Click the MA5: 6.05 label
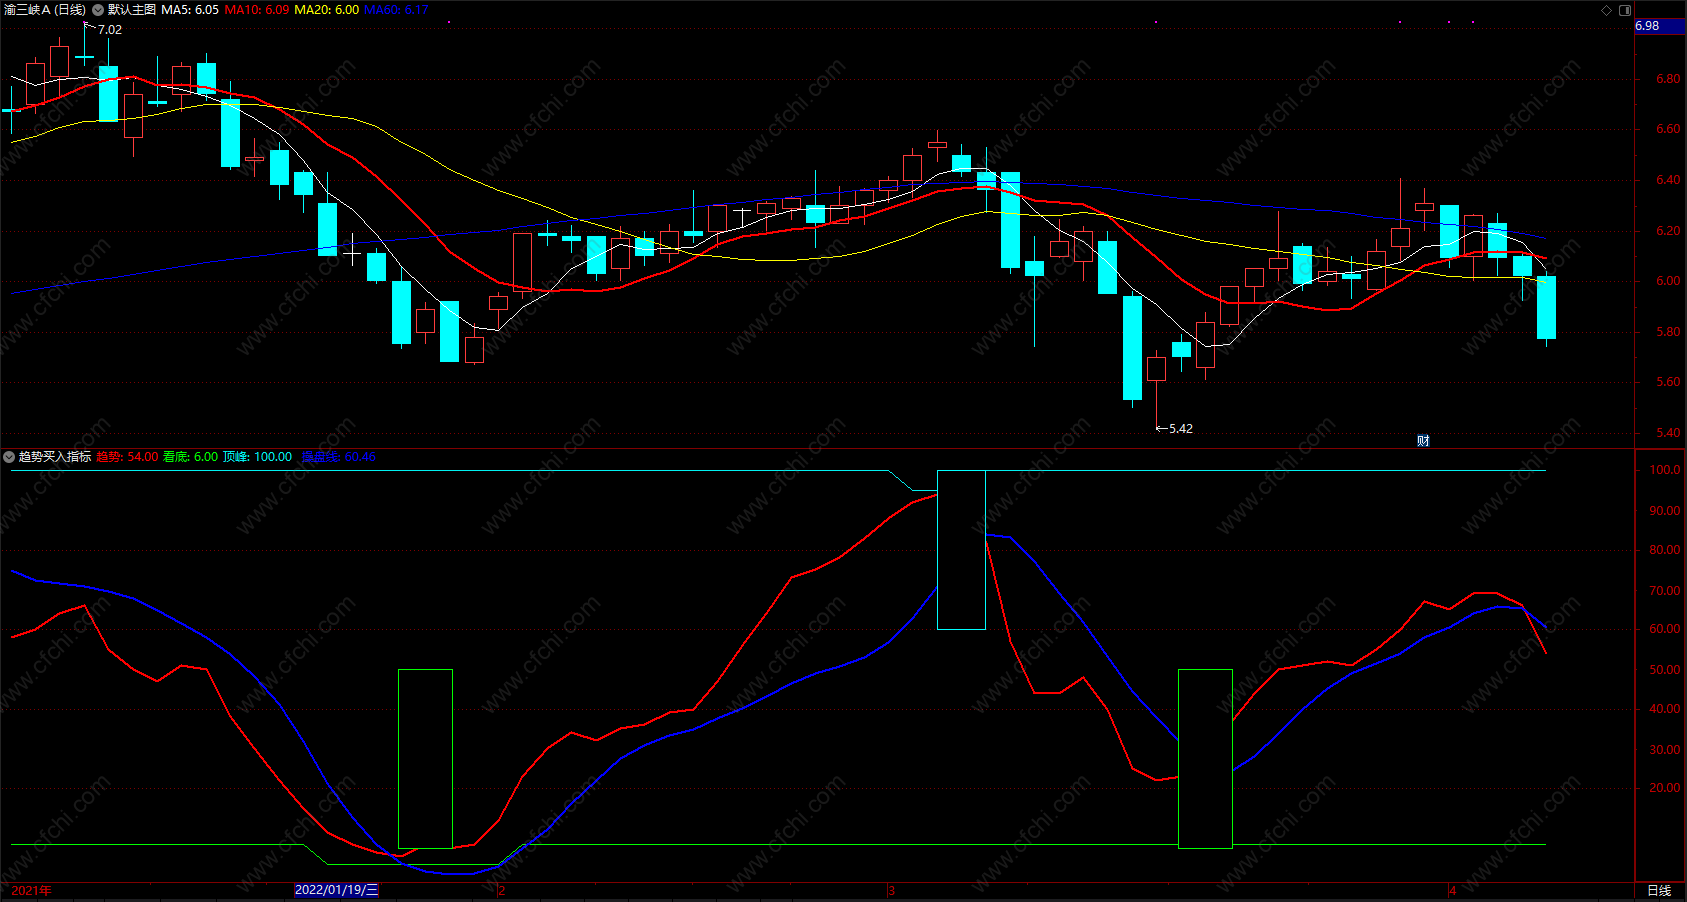Image resolution: width=1687 pixels, height=902 pixels. coord(190,10)
